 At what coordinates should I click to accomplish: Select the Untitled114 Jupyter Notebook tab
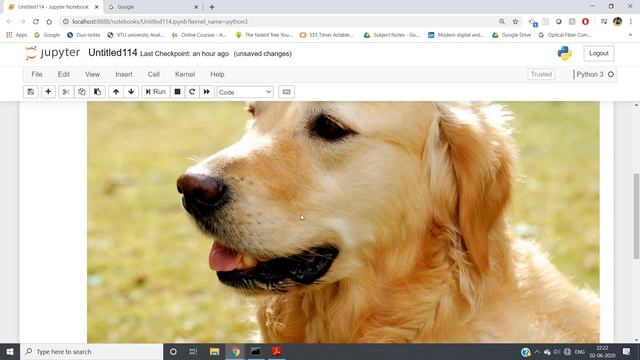[53, 7]
